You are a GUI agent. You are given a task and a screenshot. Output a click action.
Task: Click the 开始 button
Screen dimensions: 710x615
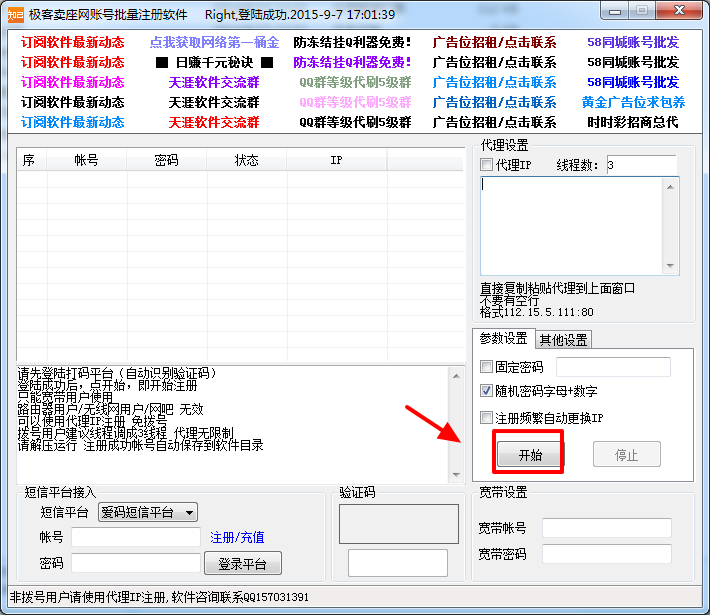tap(529, 454)
